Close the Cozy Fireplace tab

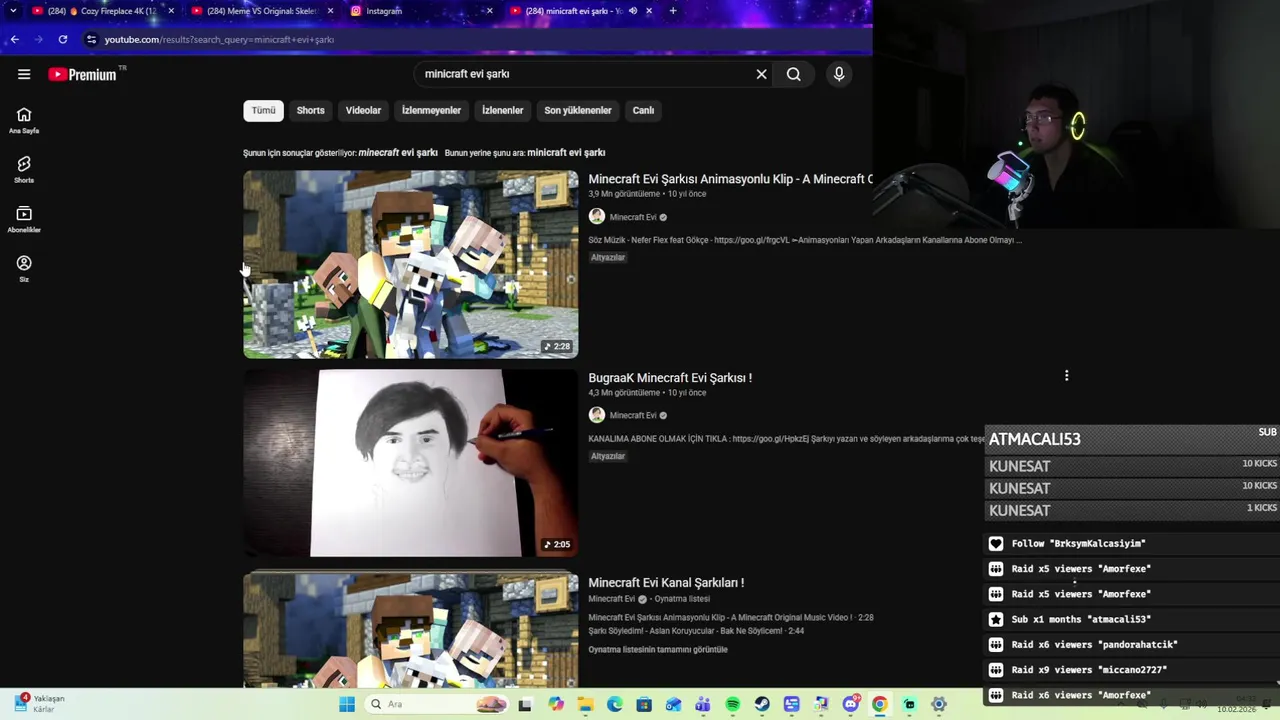(171, 11)
